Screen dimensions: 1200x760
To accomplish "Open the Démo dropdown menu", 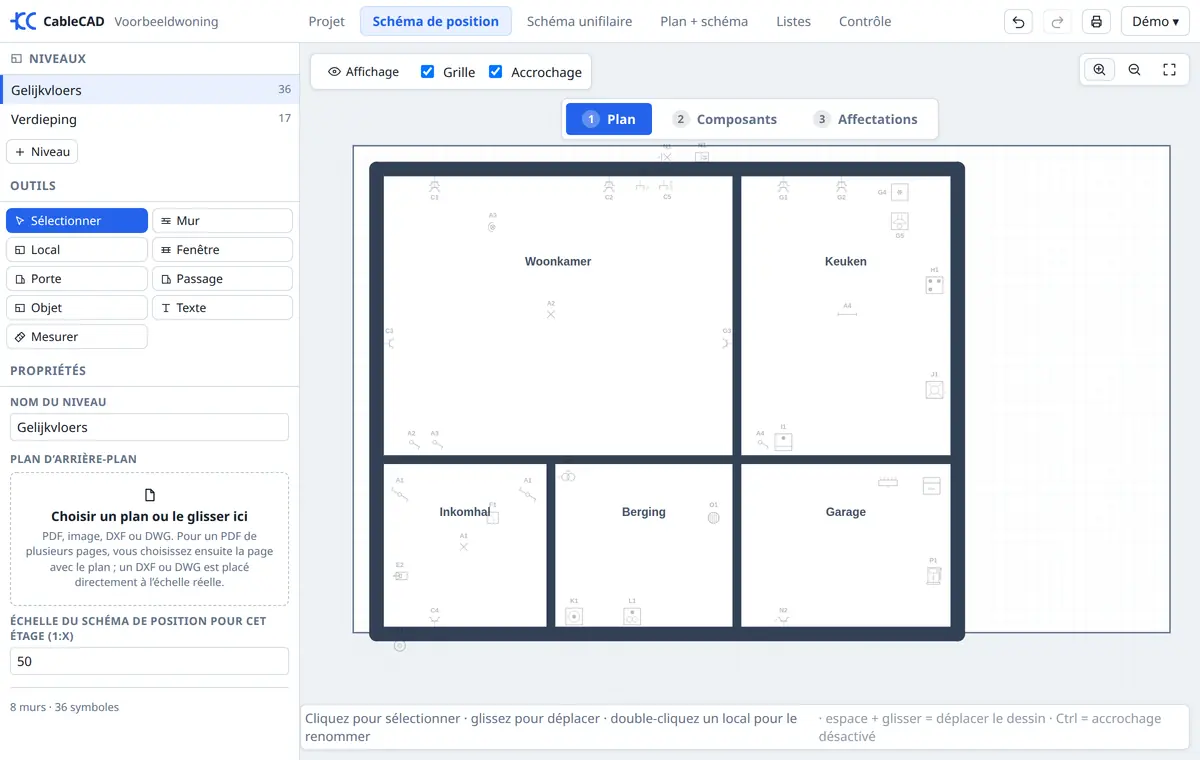I will [1155, 22].
